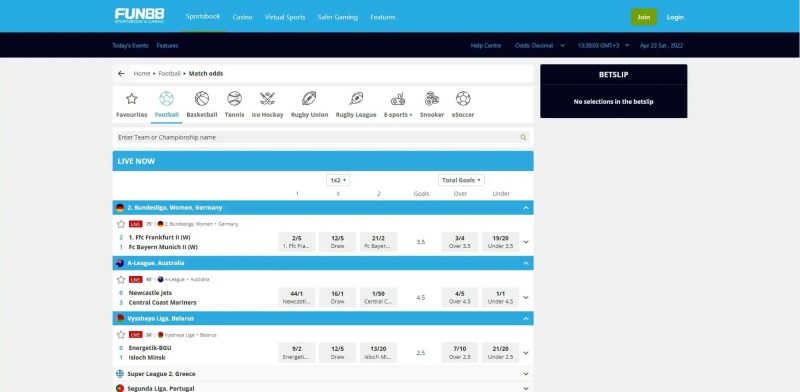800x392 pixels.
Task: Favourite the Ffc Frankfurt II match star
Action: (121, 224)
